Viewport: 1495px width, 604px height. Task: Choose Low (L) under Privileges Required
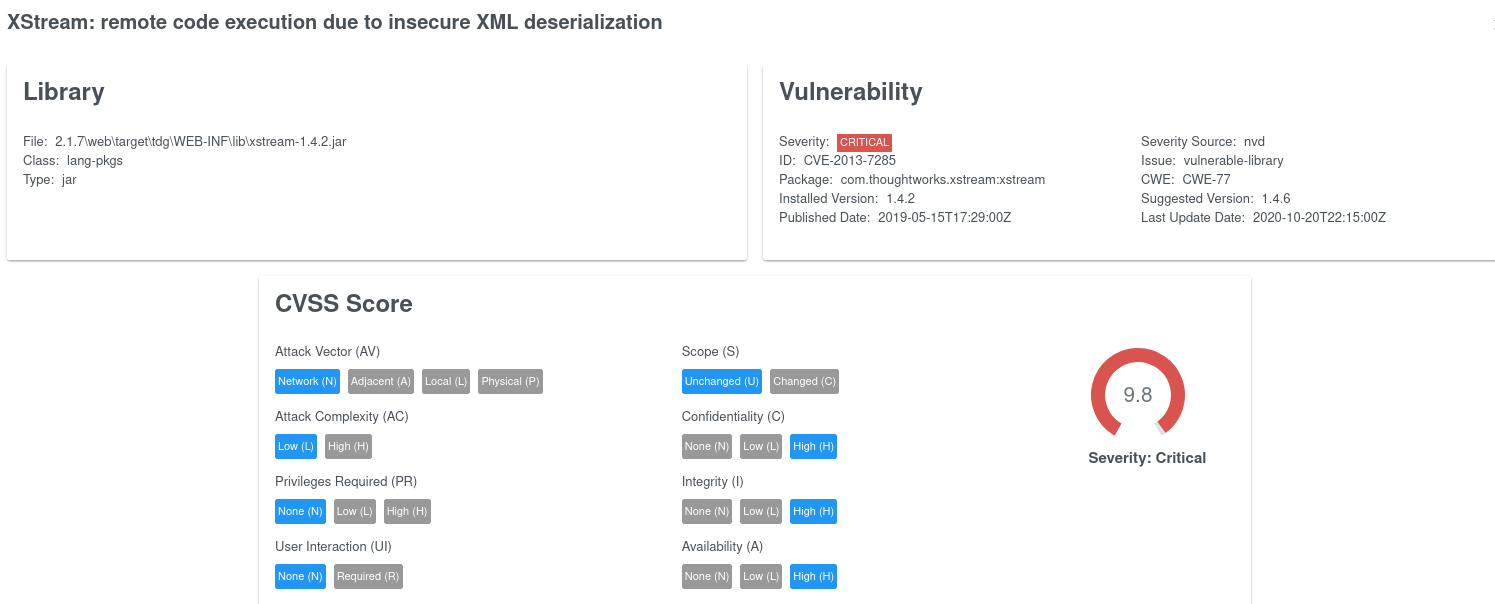pos(354,511)
